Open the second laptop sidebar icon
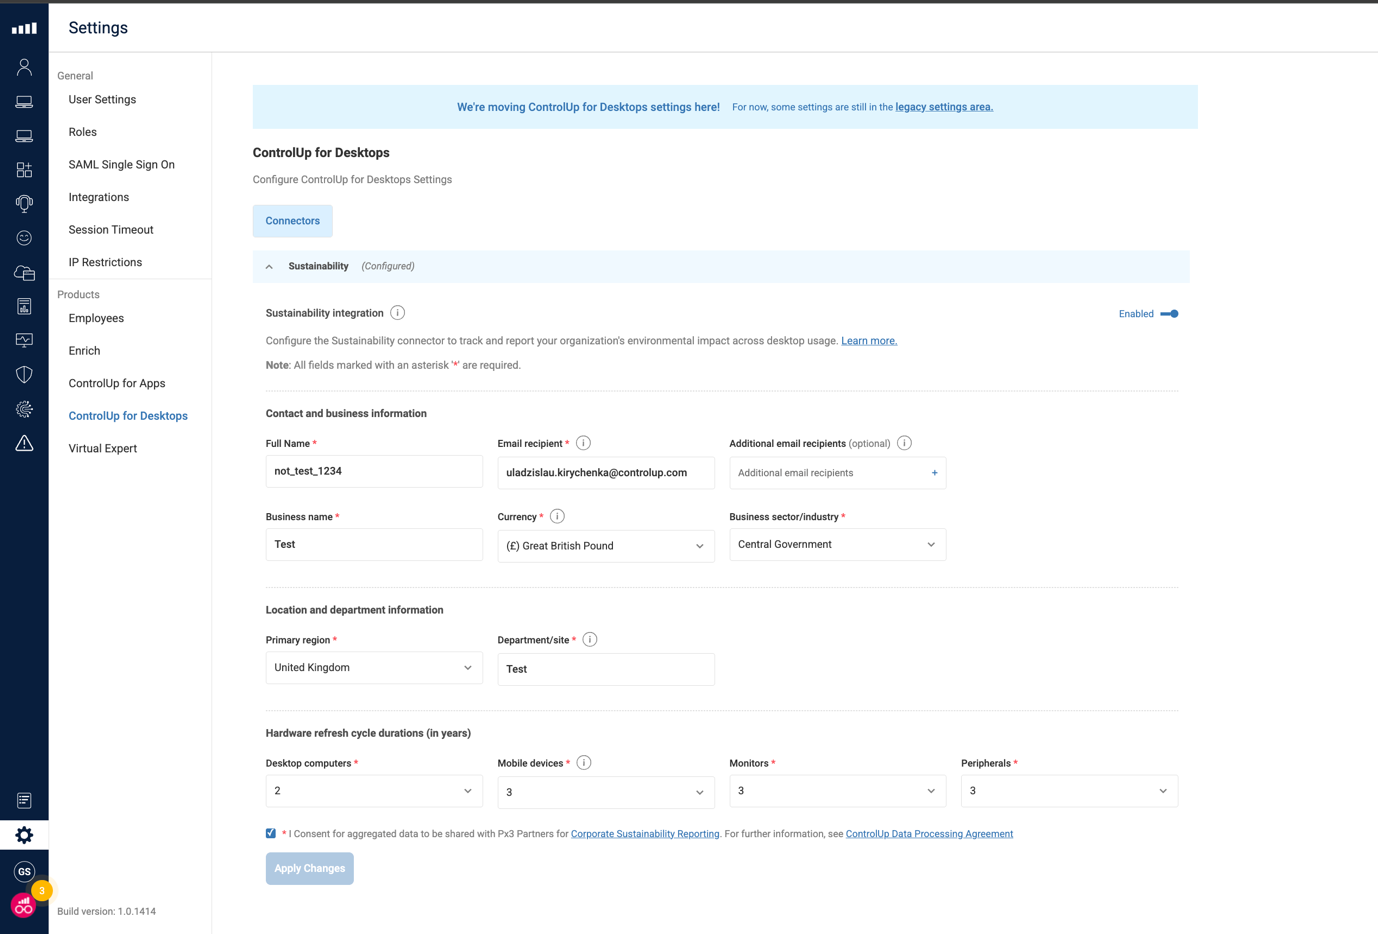The width and height of the screenshot is (1378, 934). [24, 136]
